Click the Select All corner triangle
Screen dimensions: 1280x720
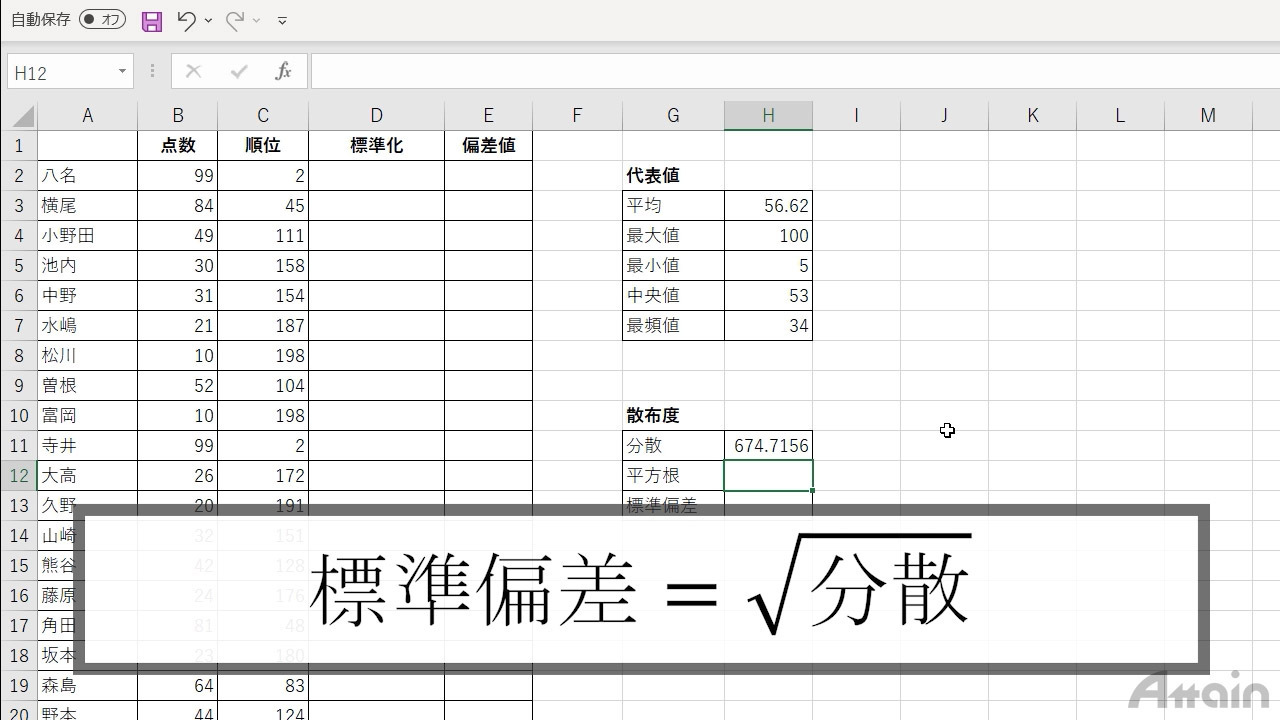click(x=22, y=116)
